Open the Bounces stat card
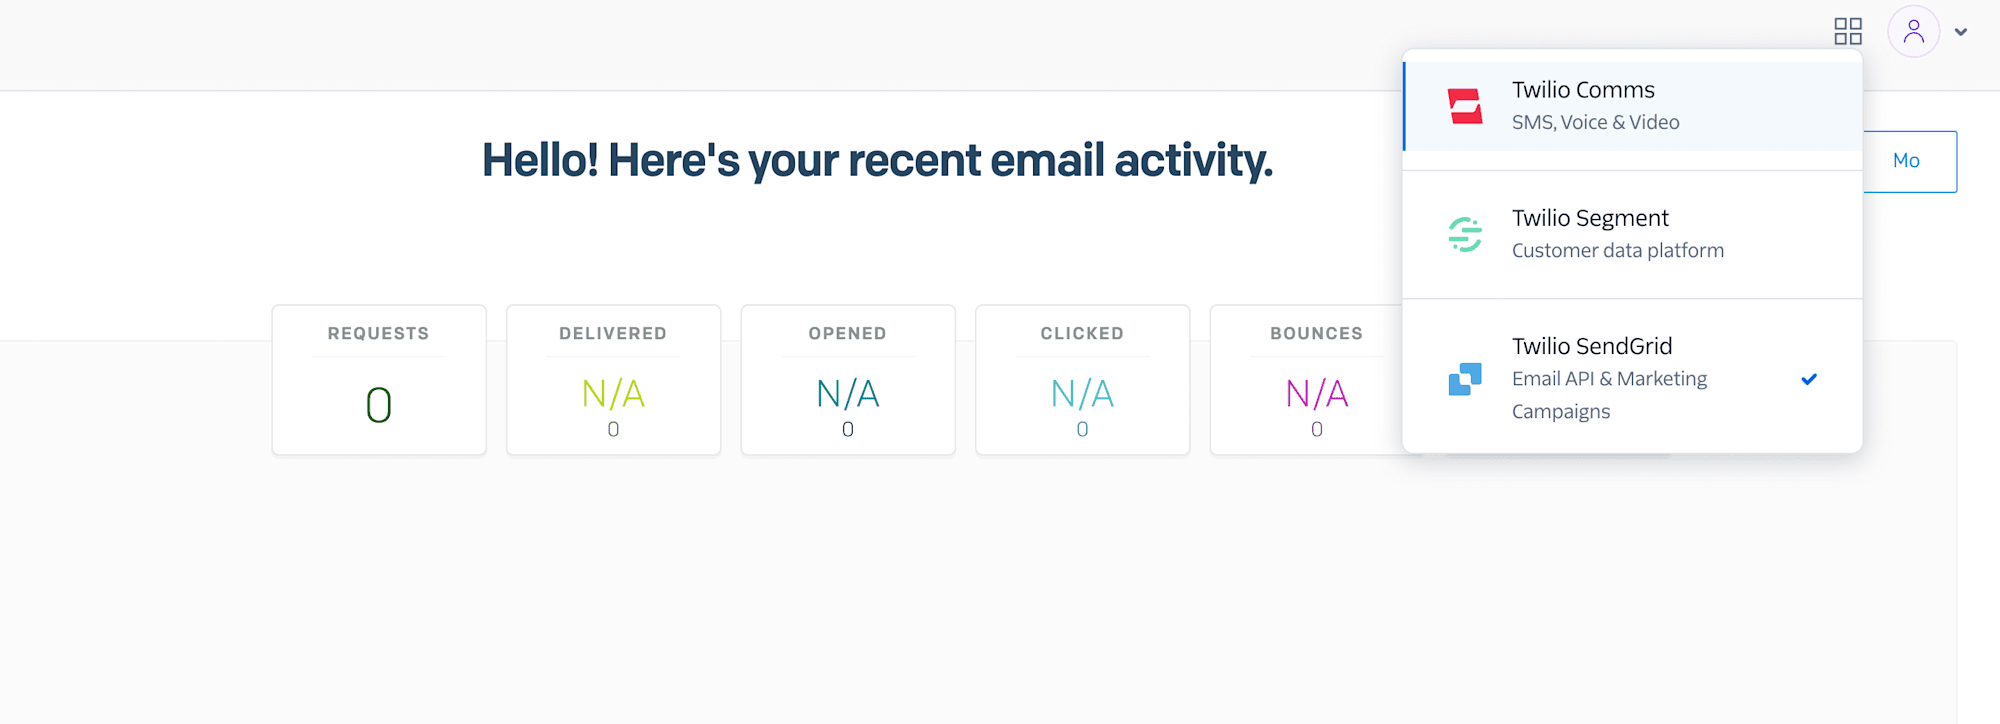 point(1306,380)
